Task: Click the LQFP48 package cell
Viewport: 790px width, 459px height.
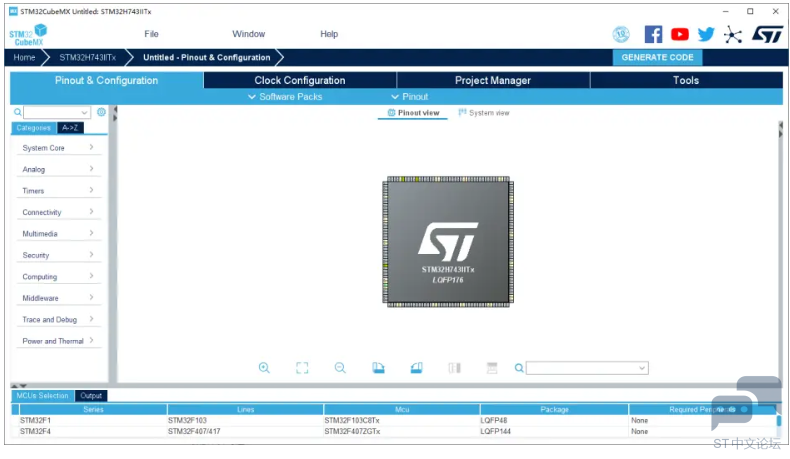Action: point(554,420)
